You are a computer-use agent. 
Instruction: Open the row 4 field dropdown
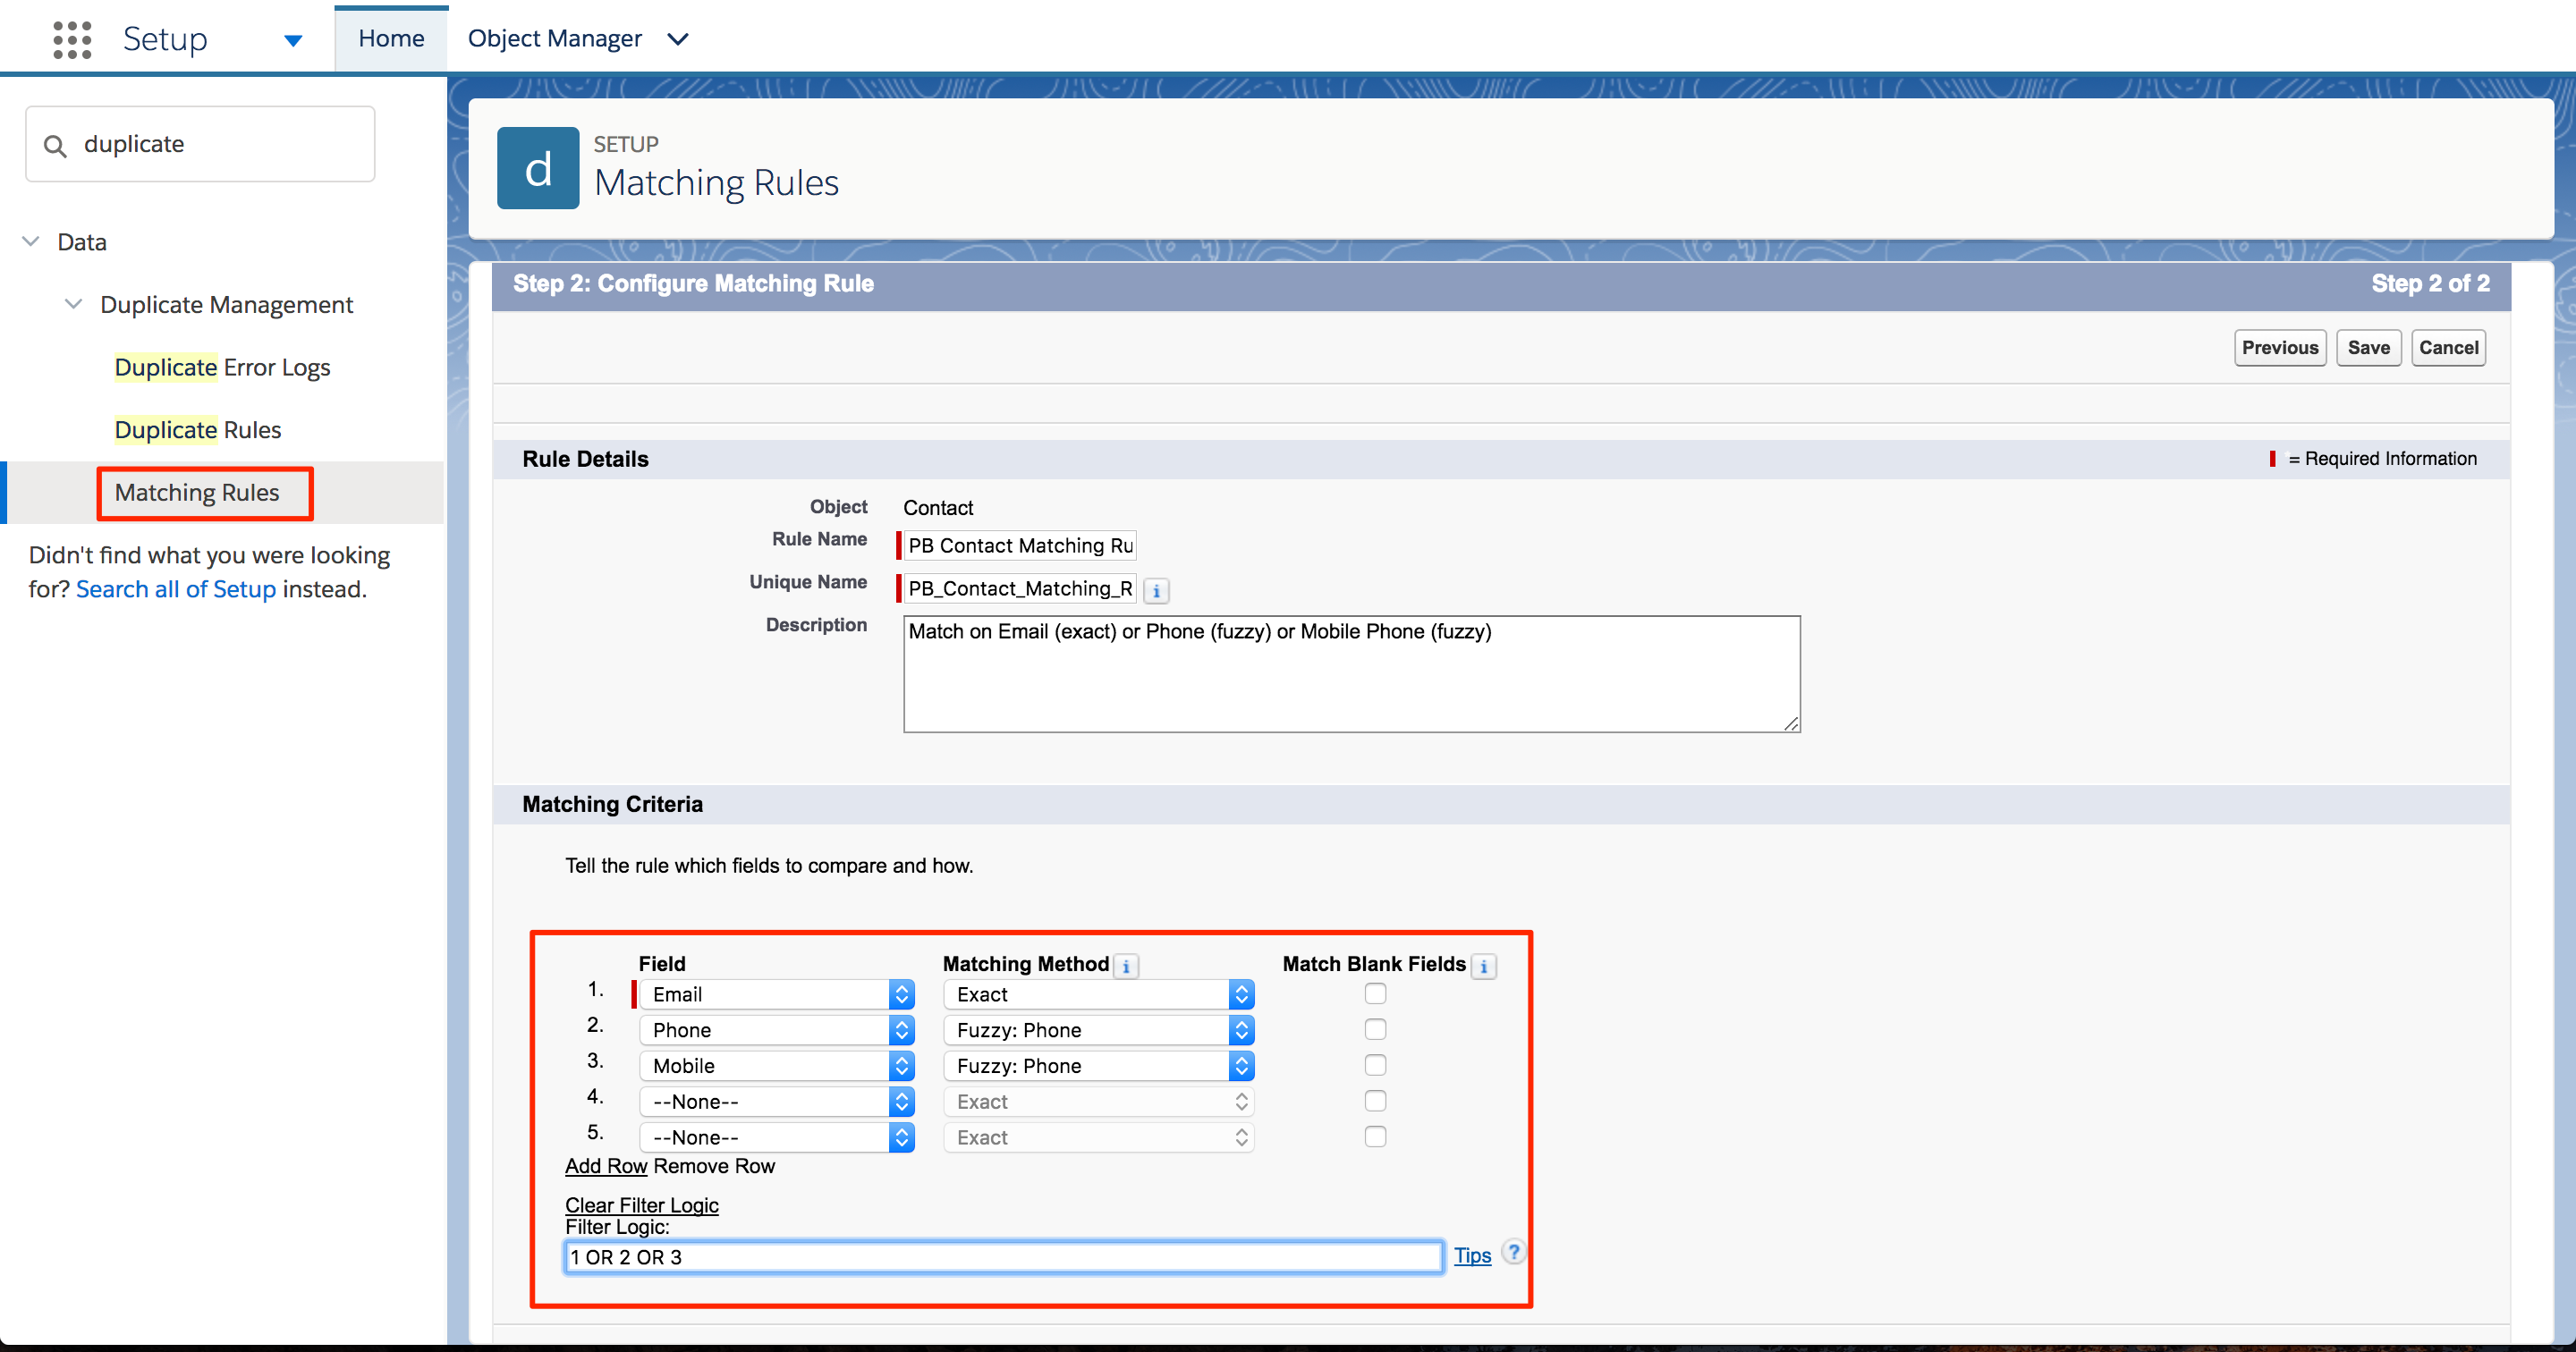click(x=777, y=1102)
